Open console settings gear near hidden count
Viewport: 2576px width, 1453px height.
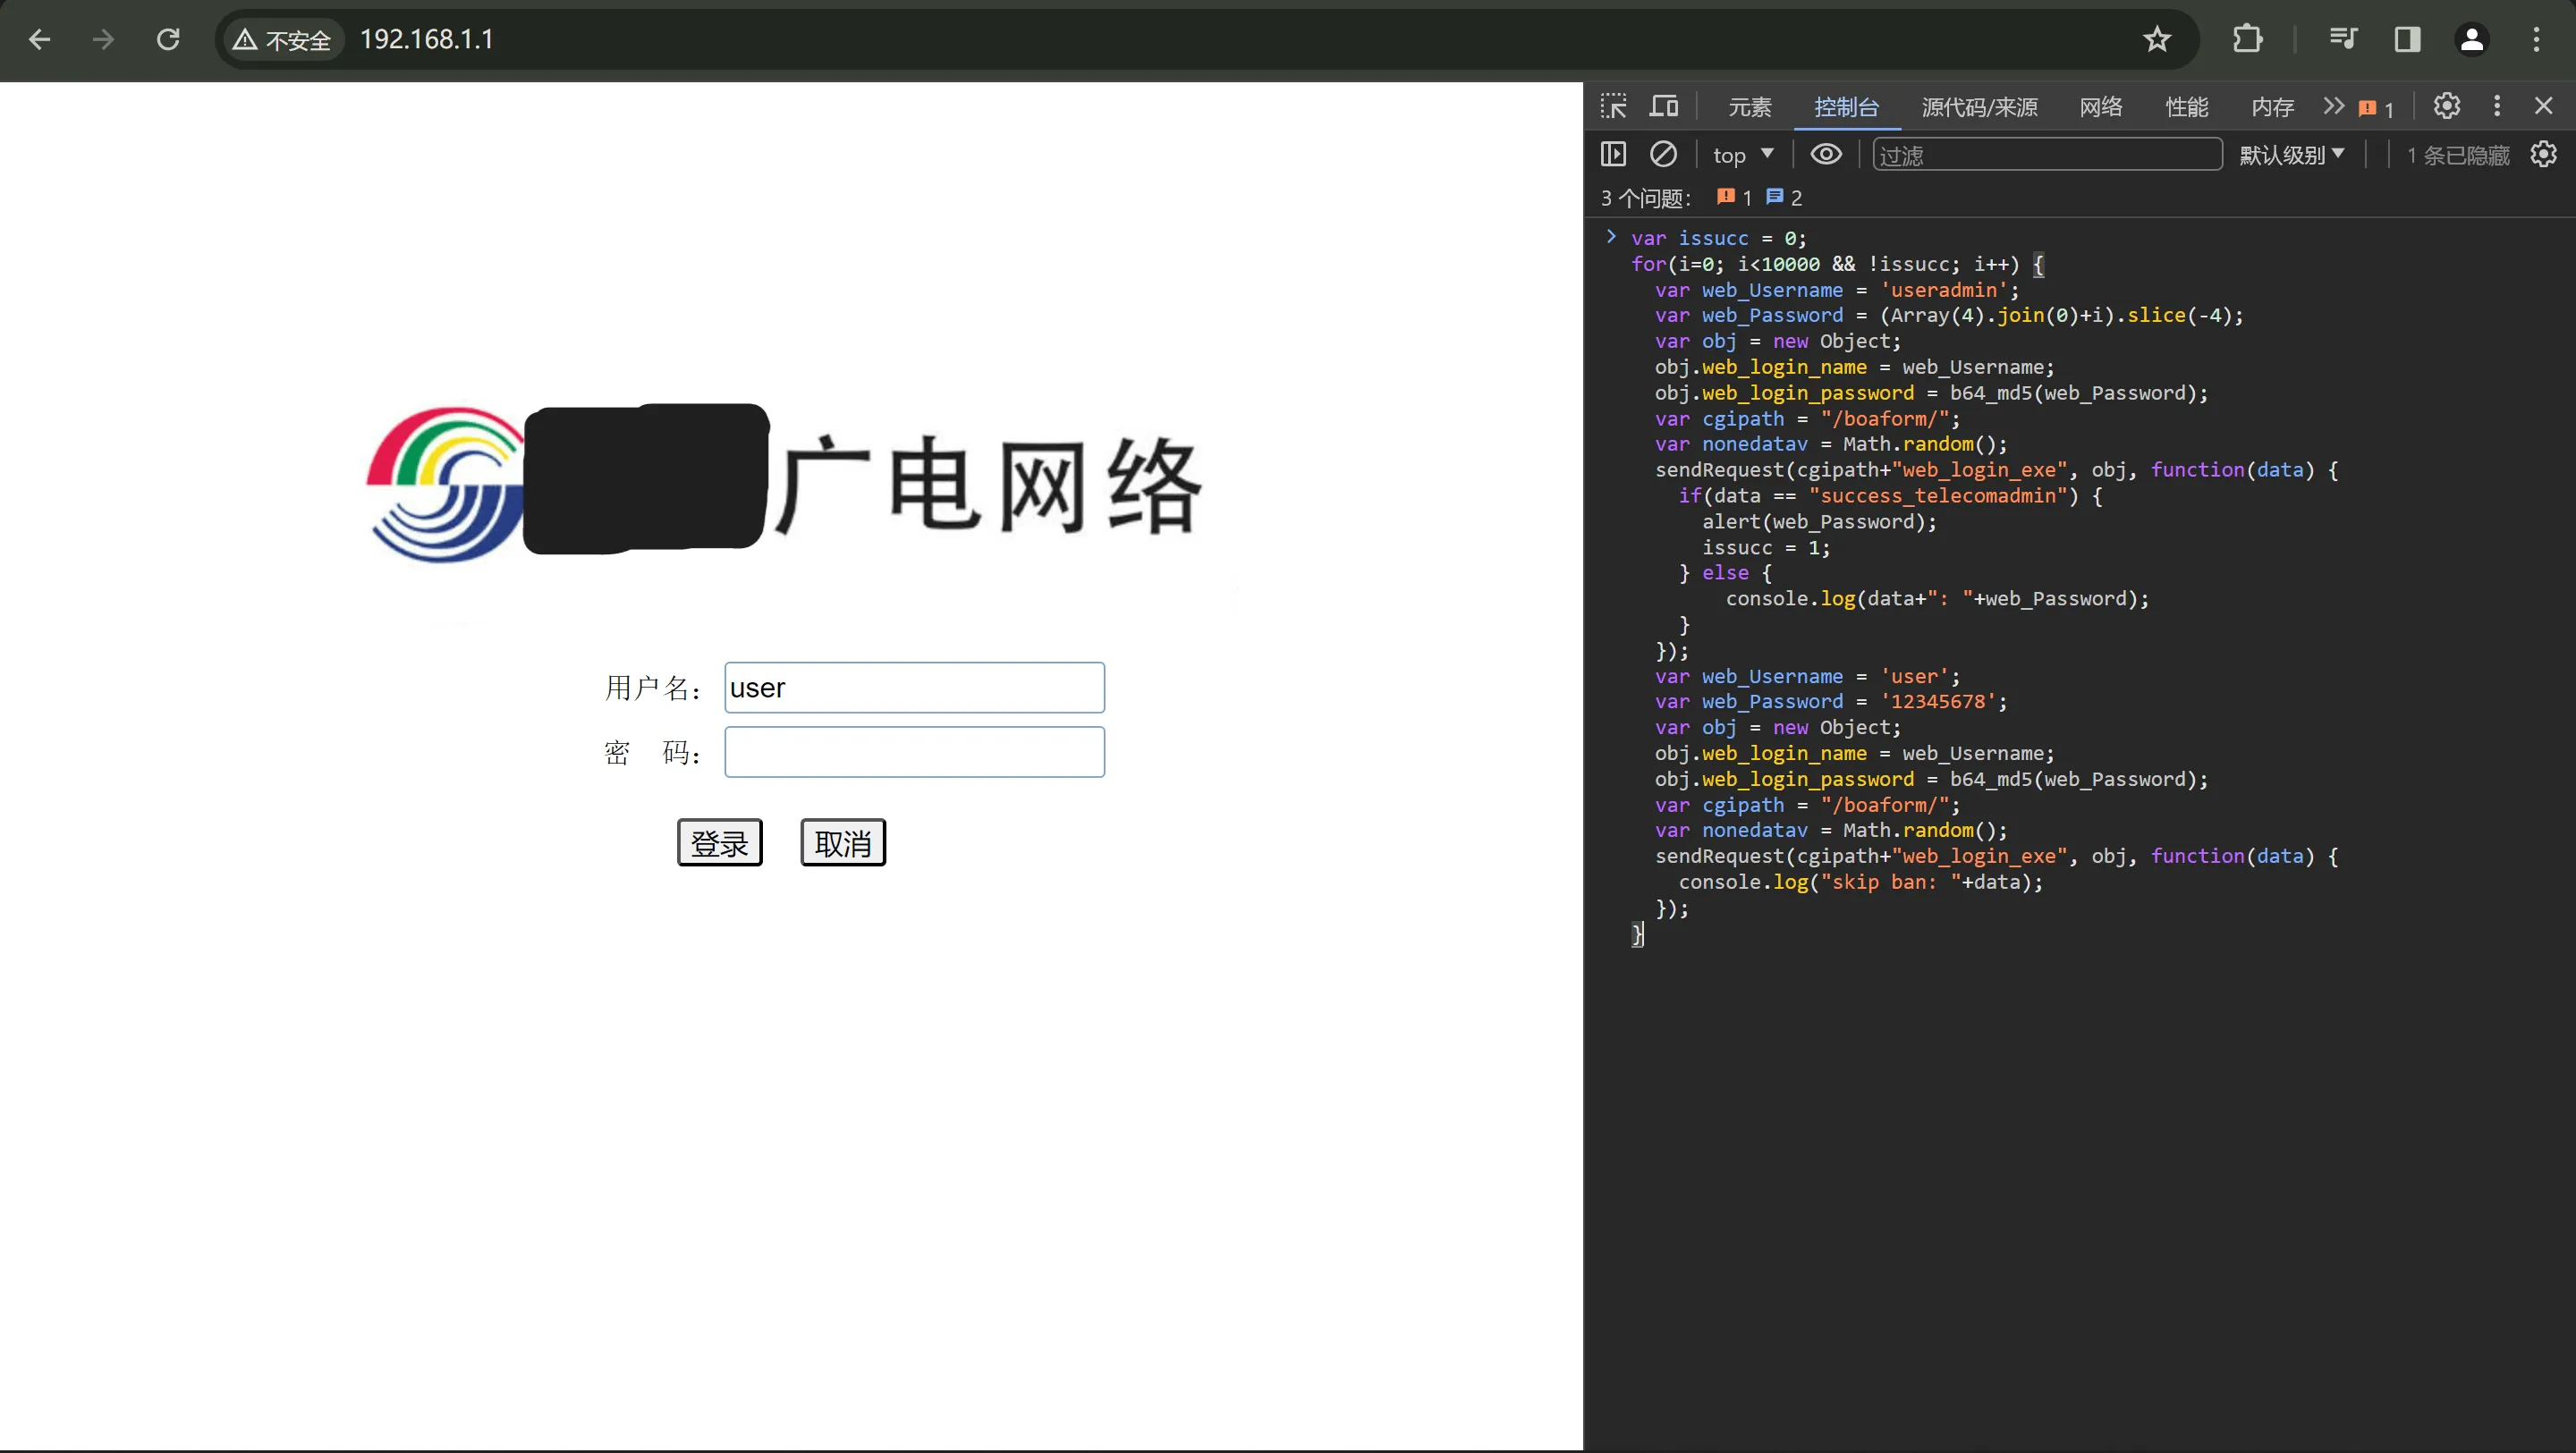[2543, 154]
